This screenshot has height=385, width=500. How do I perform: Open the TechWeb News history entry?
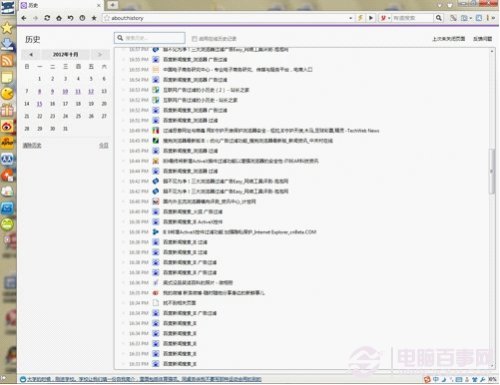(271, 131)
